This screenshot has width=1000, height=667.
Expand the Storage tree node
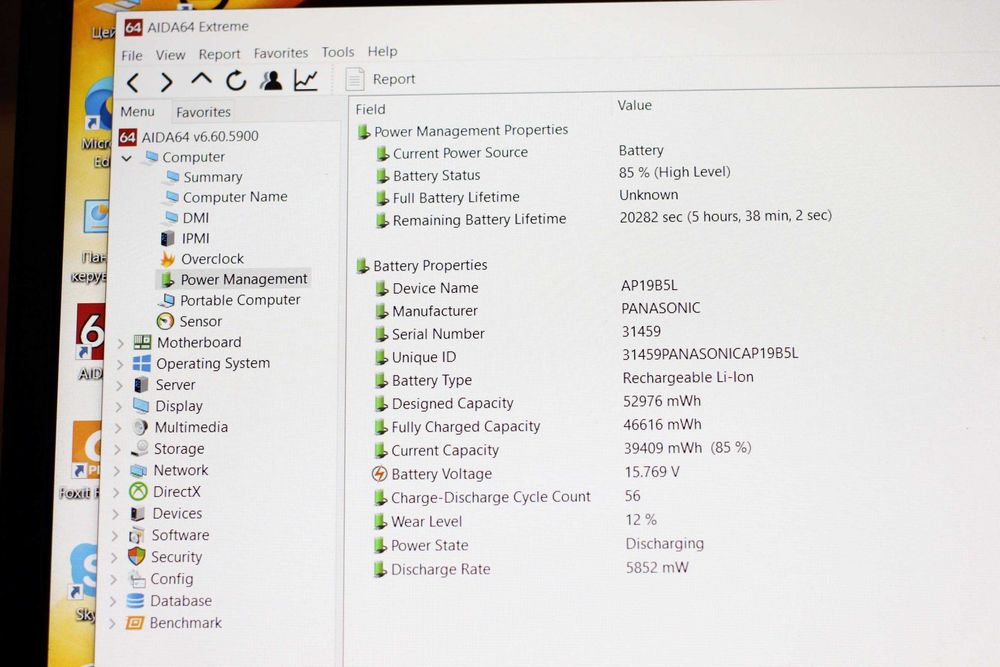[117, 450]
